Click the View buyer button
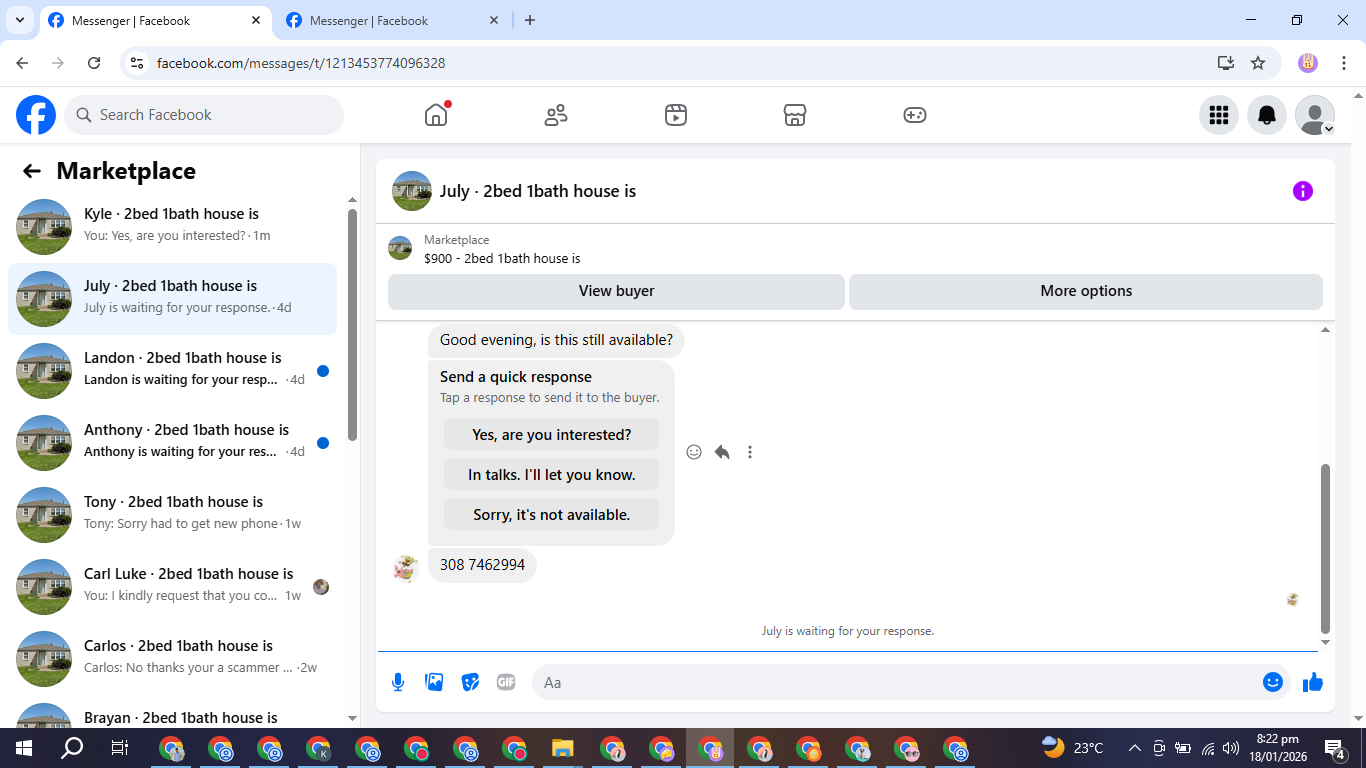1366x768 pixels. (x=616, y=291)
